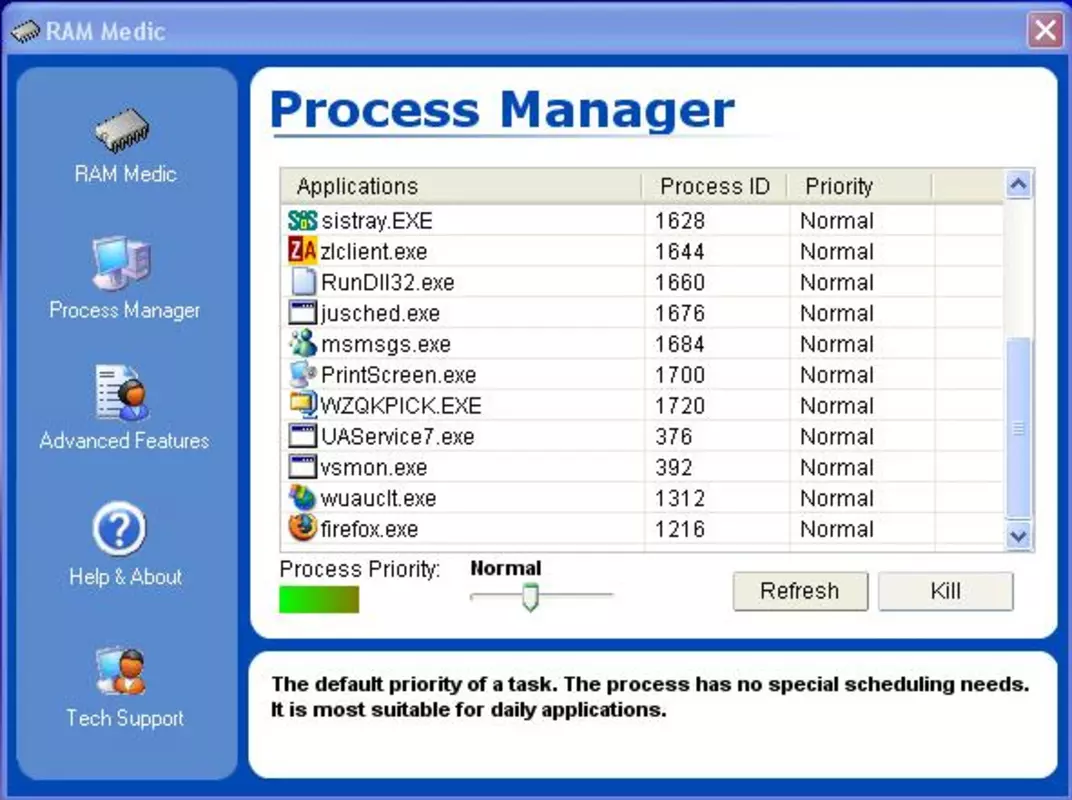
Task: Go to the Advanced Features label
Action: click(124, 440)
